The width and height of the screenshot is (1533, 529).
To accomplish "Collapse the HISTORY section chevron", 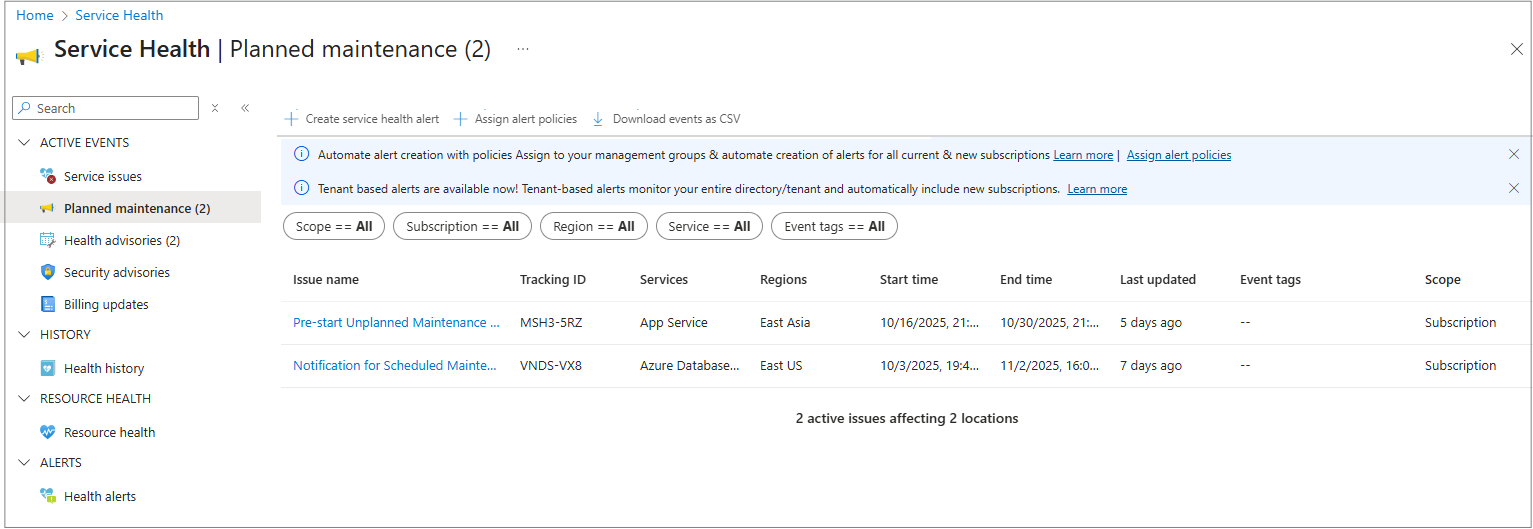I will [x=24, y=335].
